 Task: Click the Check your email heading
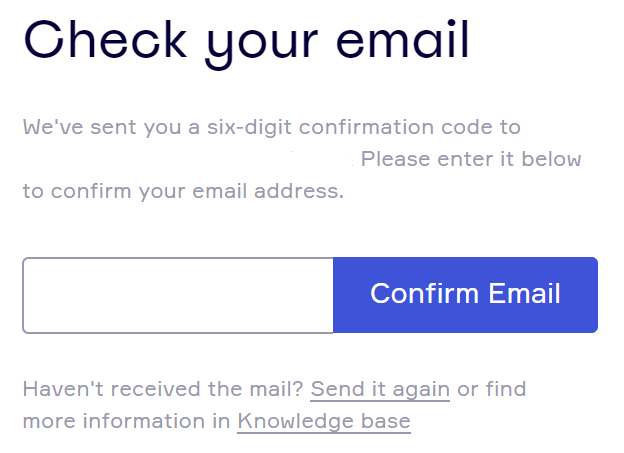pyautogui.click(x=246, y=40)
